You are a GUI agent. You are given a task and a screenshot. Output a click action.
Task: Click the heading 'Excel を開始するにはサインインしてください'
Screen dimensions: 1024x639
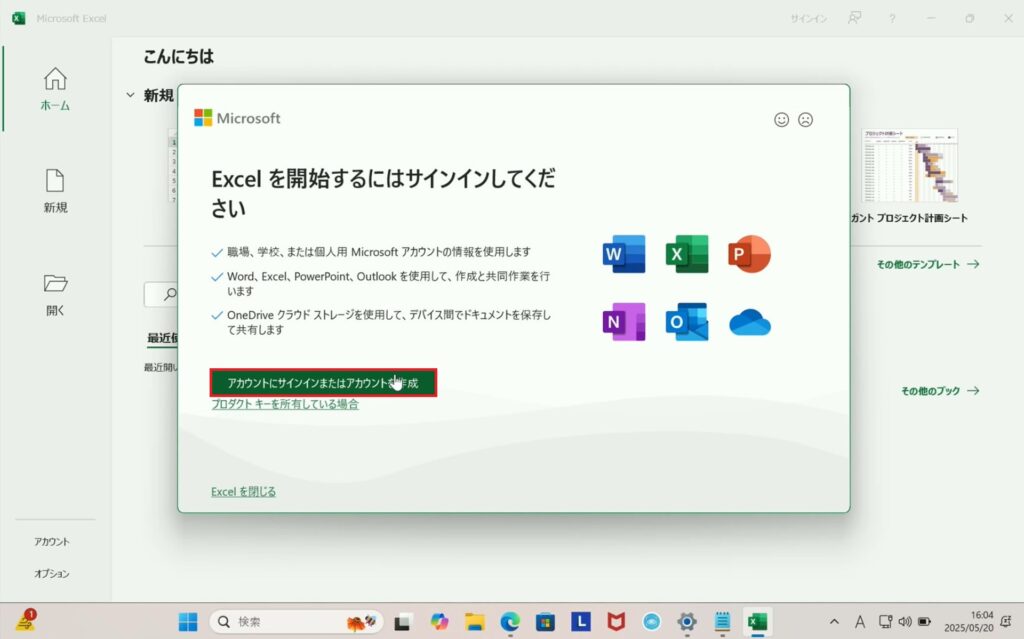[383, 193]
